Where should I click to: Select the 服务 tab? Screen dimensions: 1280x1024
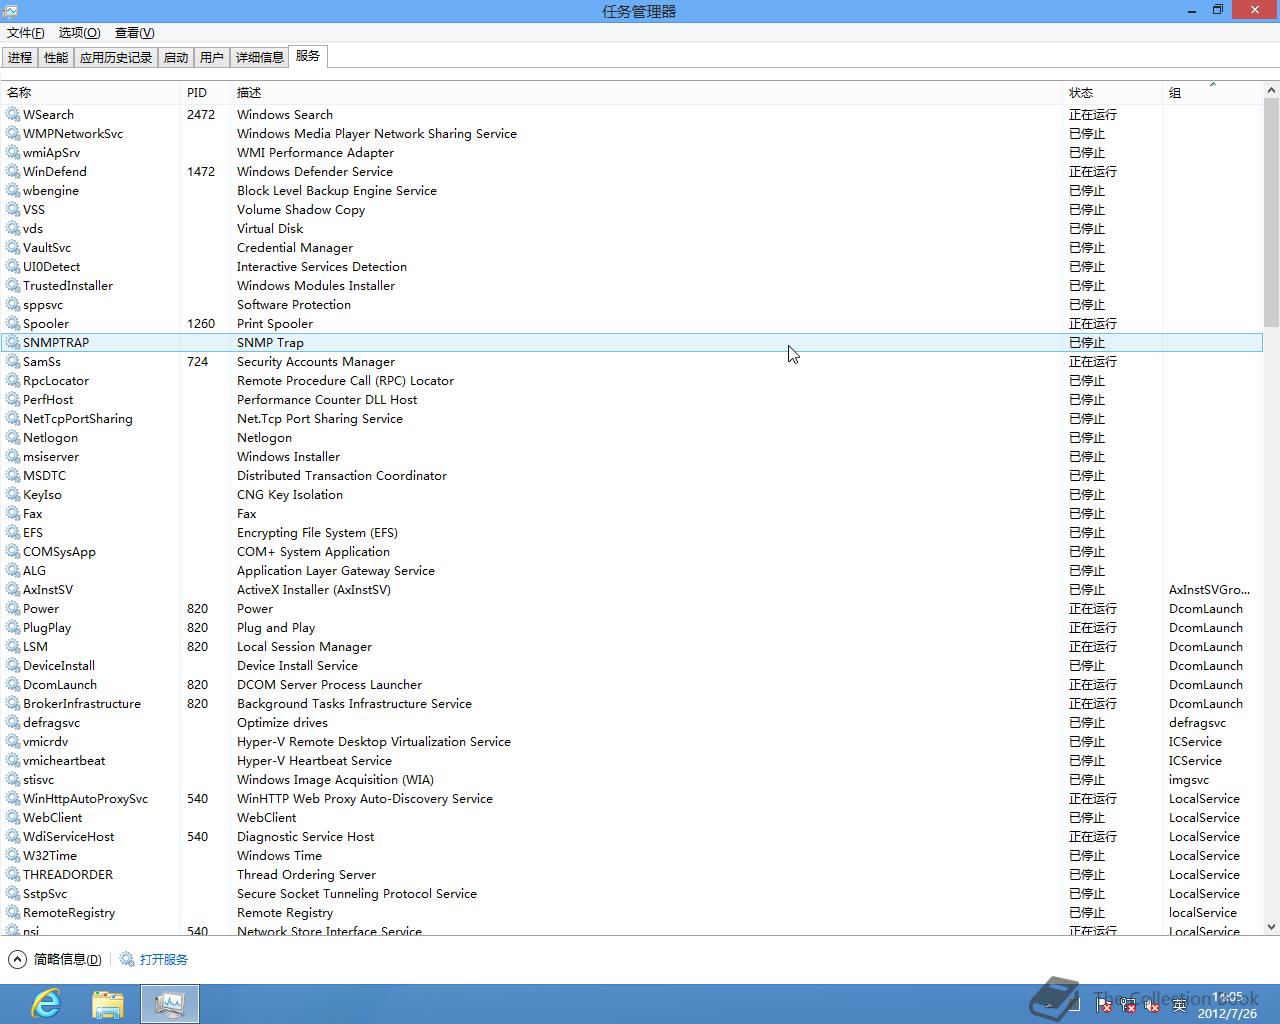(x=308, y=56)
